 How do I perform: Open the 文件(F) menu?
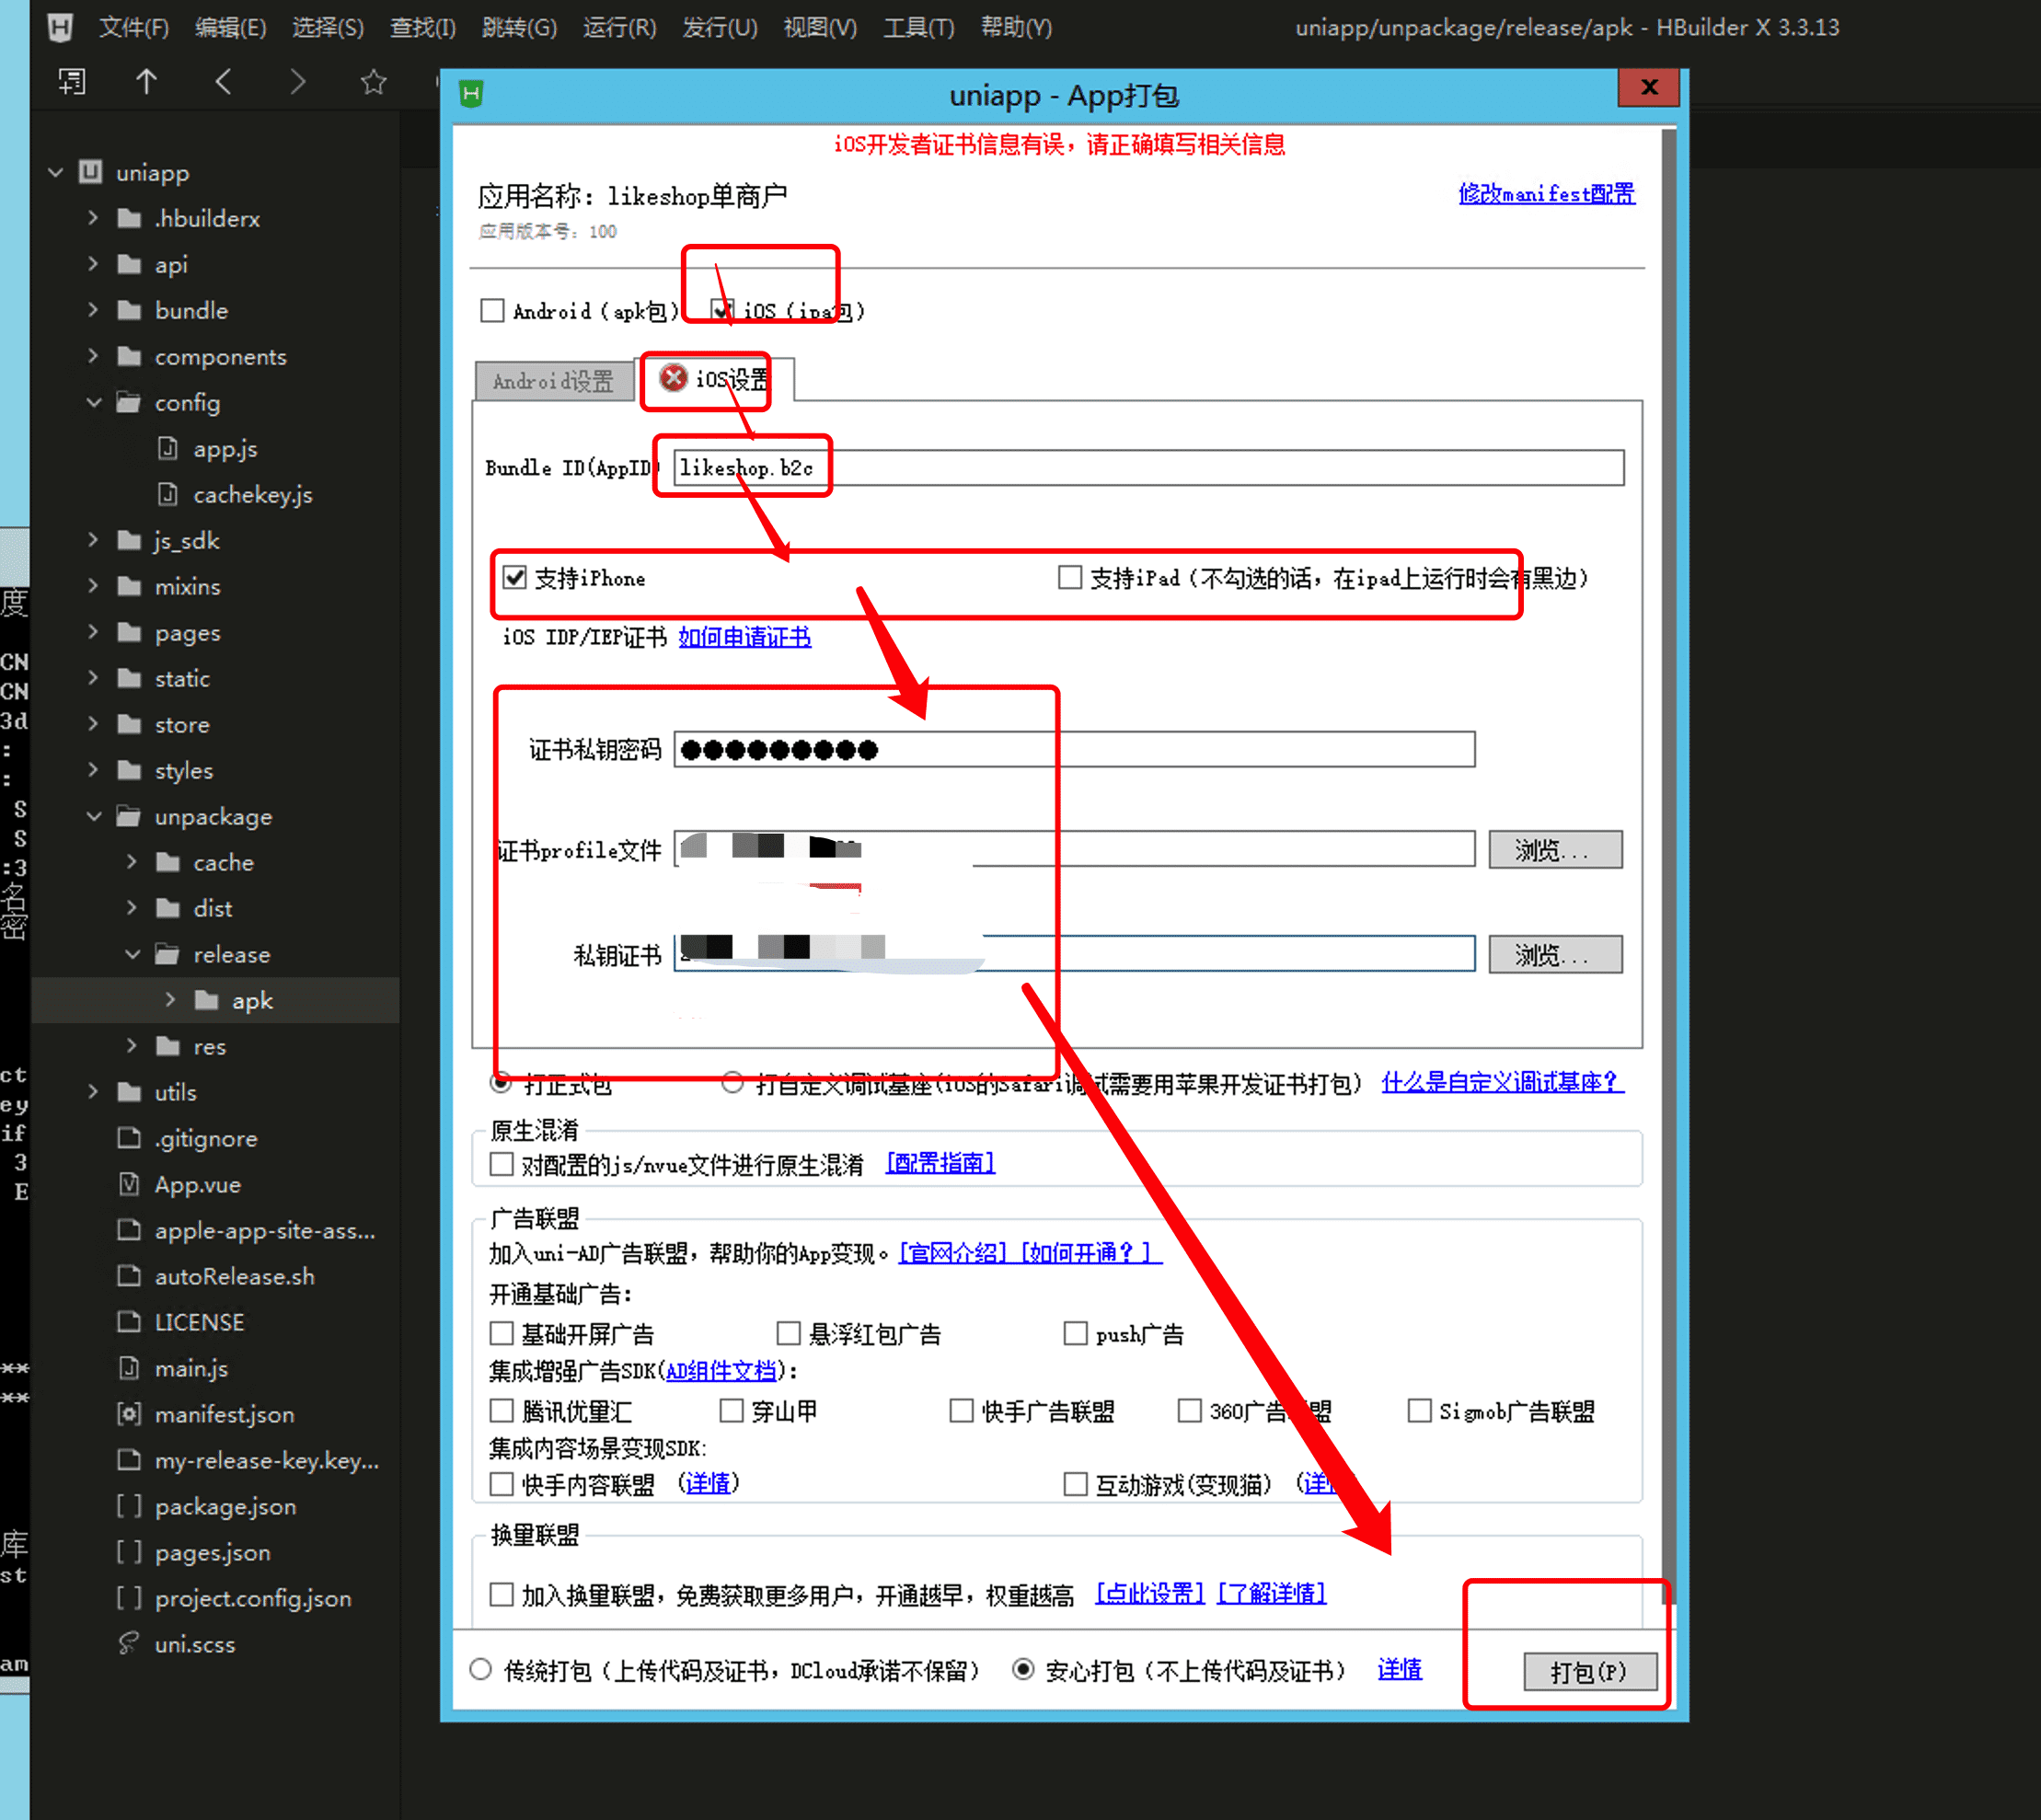(133, 27)
